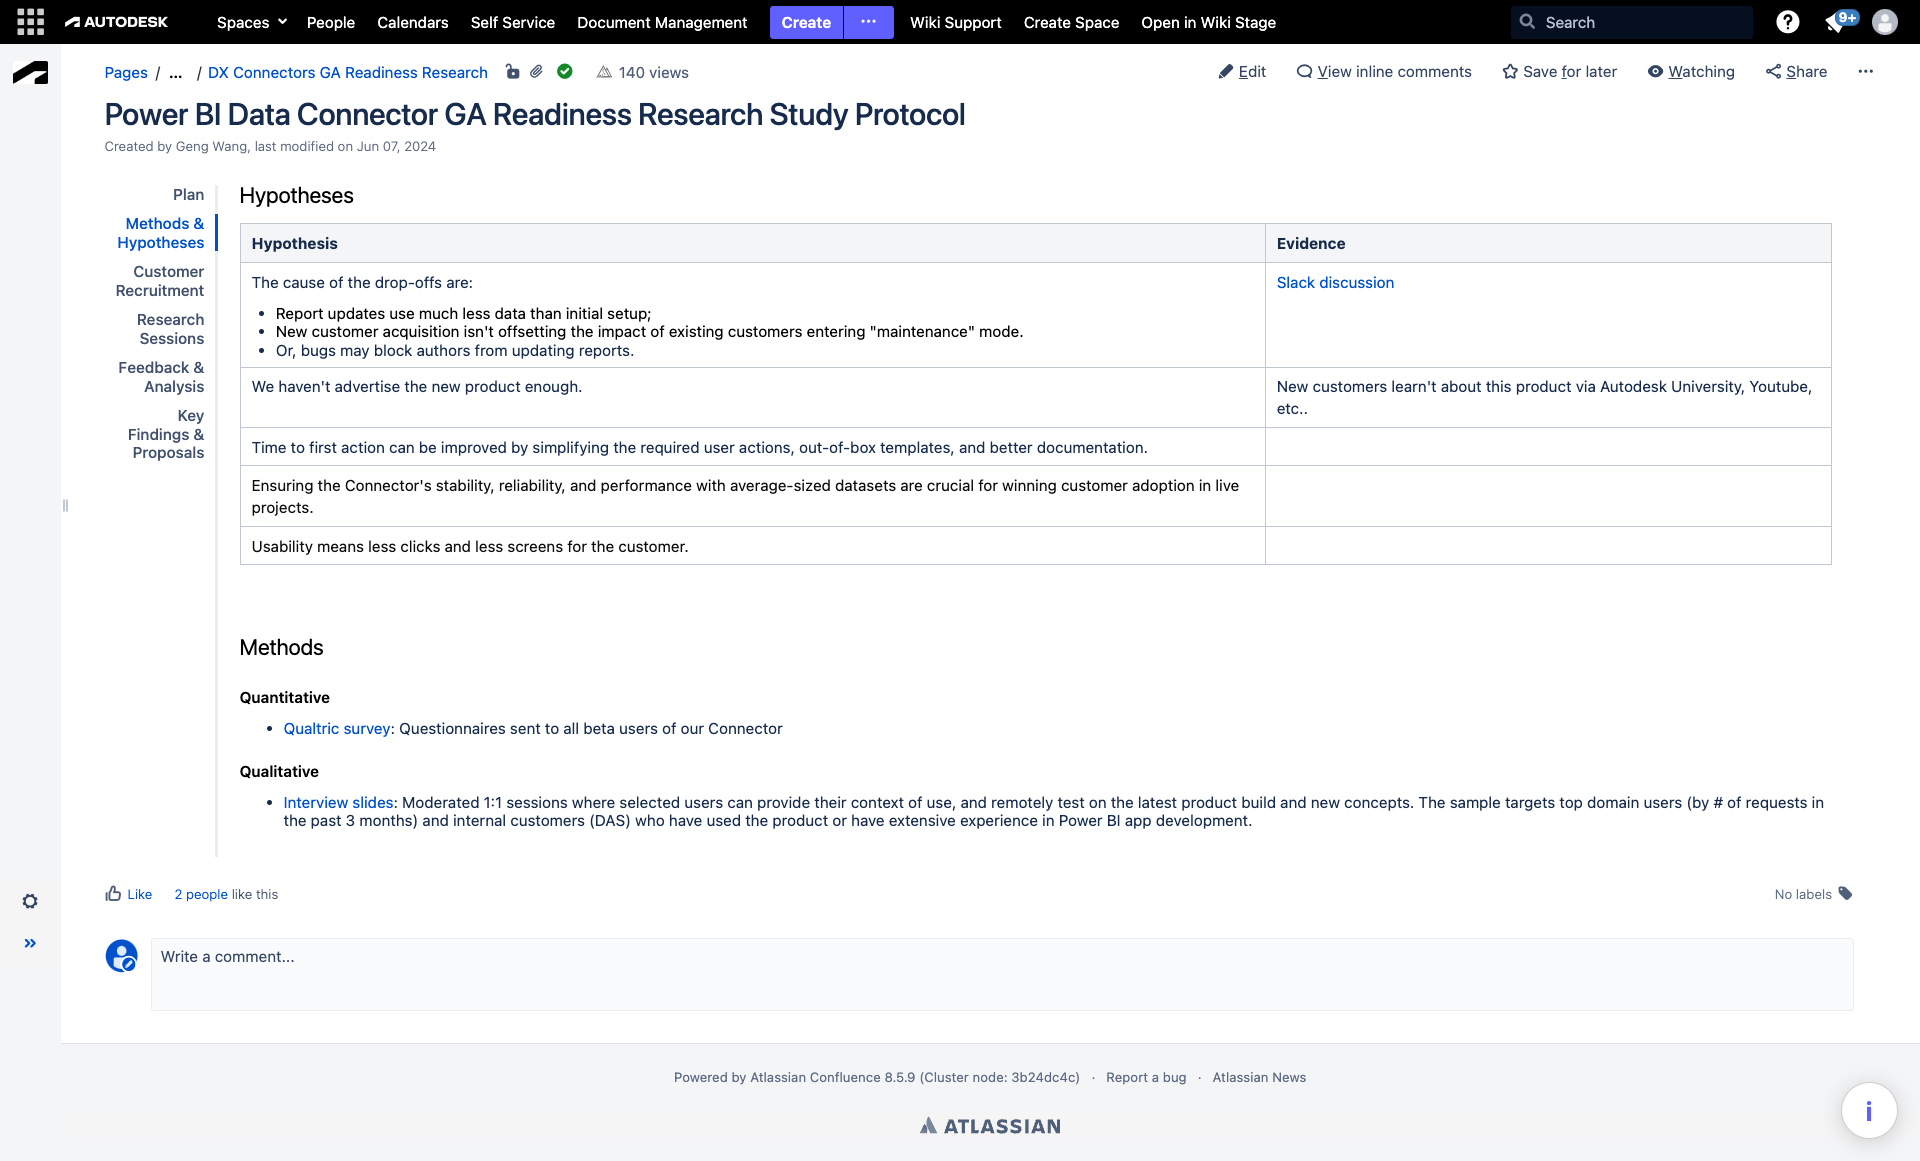Click the Autodesk logo in header
Image resolution: width=1920 pixels, height=1161 pixels.
(x=116, y=22)
